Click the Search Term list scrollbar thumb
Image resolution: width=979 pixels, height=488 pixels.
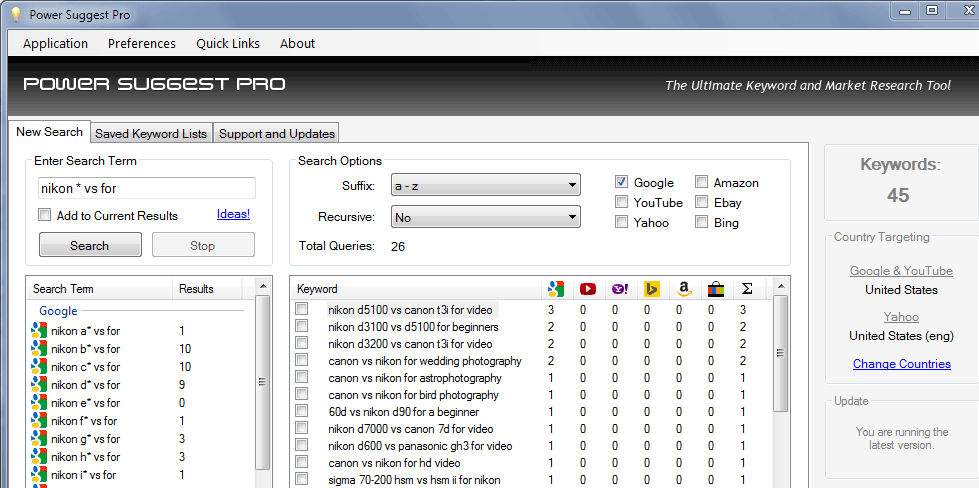(x=263, y=382)
